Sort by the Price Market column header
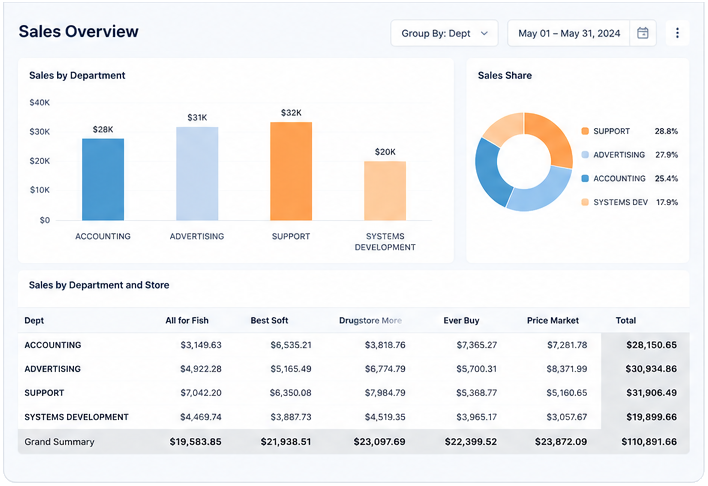The height and width of the screenshot is (486, 708). coord(553,320)
